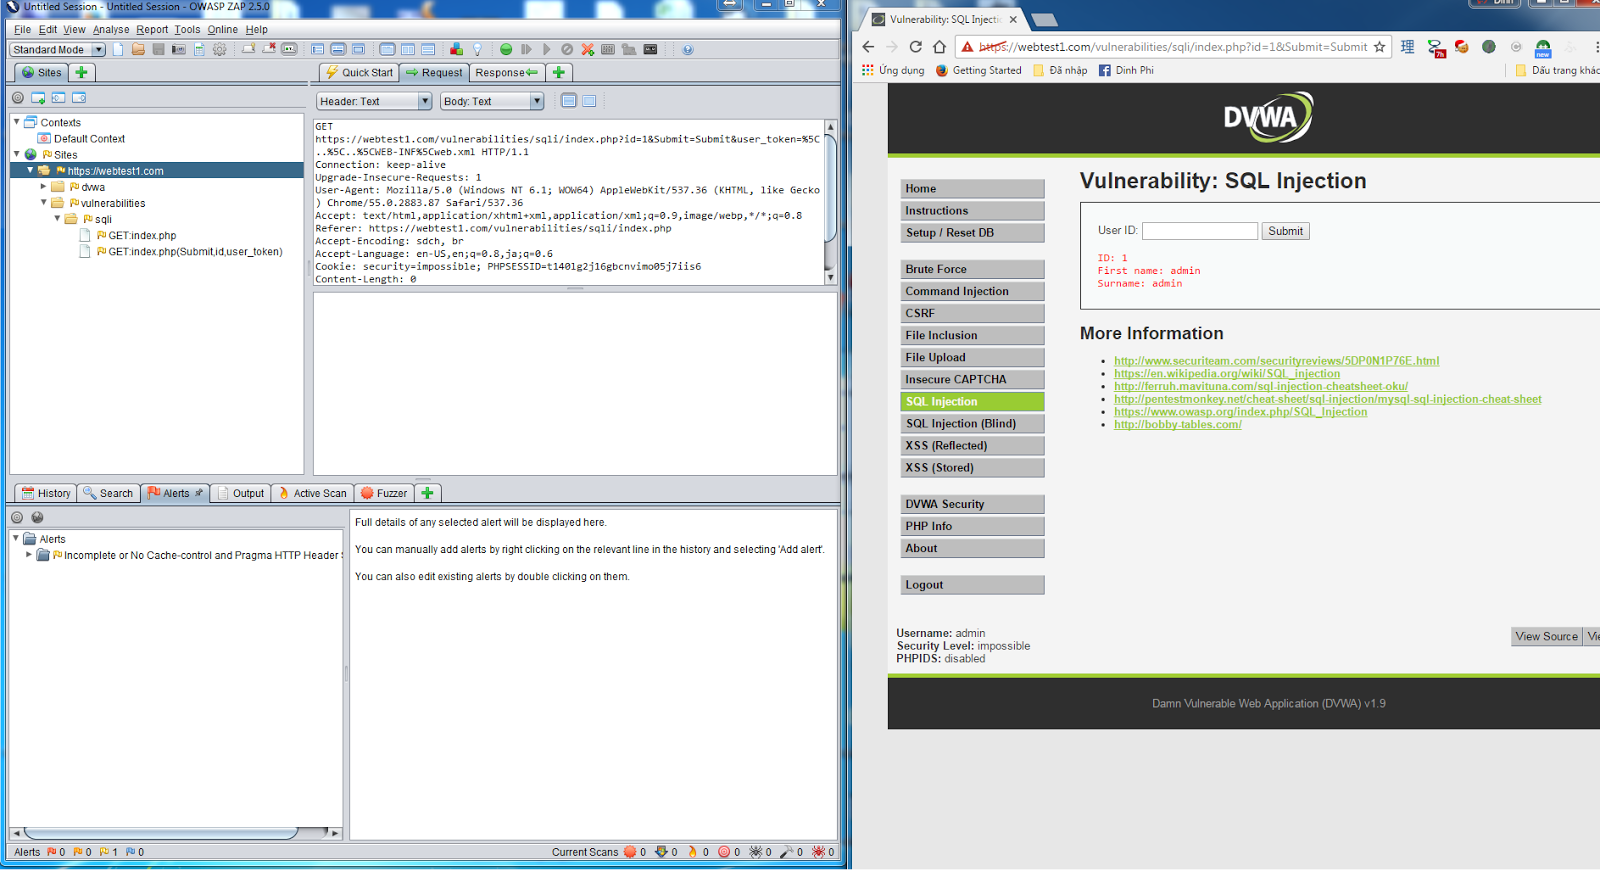Viewport: 1600px width, 877px height.
Task: Click the Alerts panel target circle icon
Action: [x=17, y=517]
